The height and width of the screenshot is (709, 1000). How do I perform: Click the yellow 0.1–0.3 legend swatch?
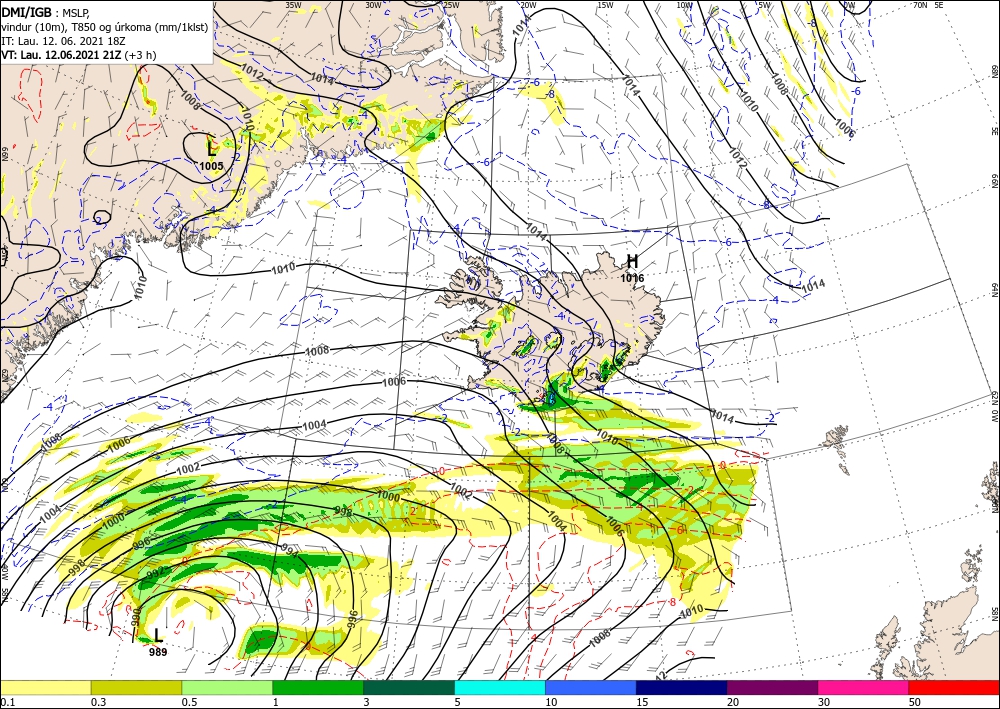(45, 687)
